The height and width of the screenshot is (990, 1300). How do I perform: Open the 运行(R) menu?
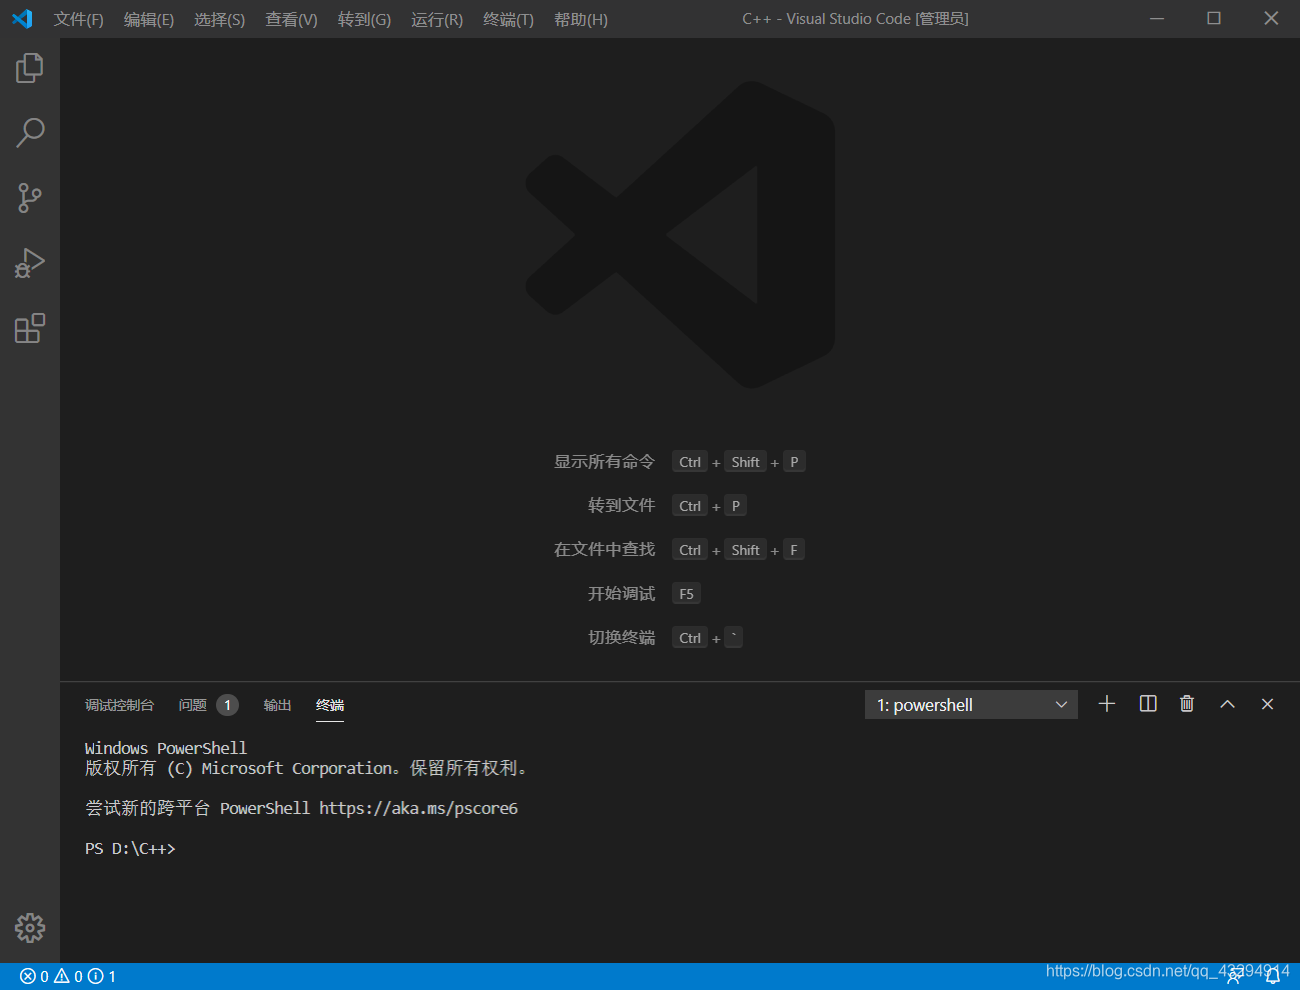point(437,20)
